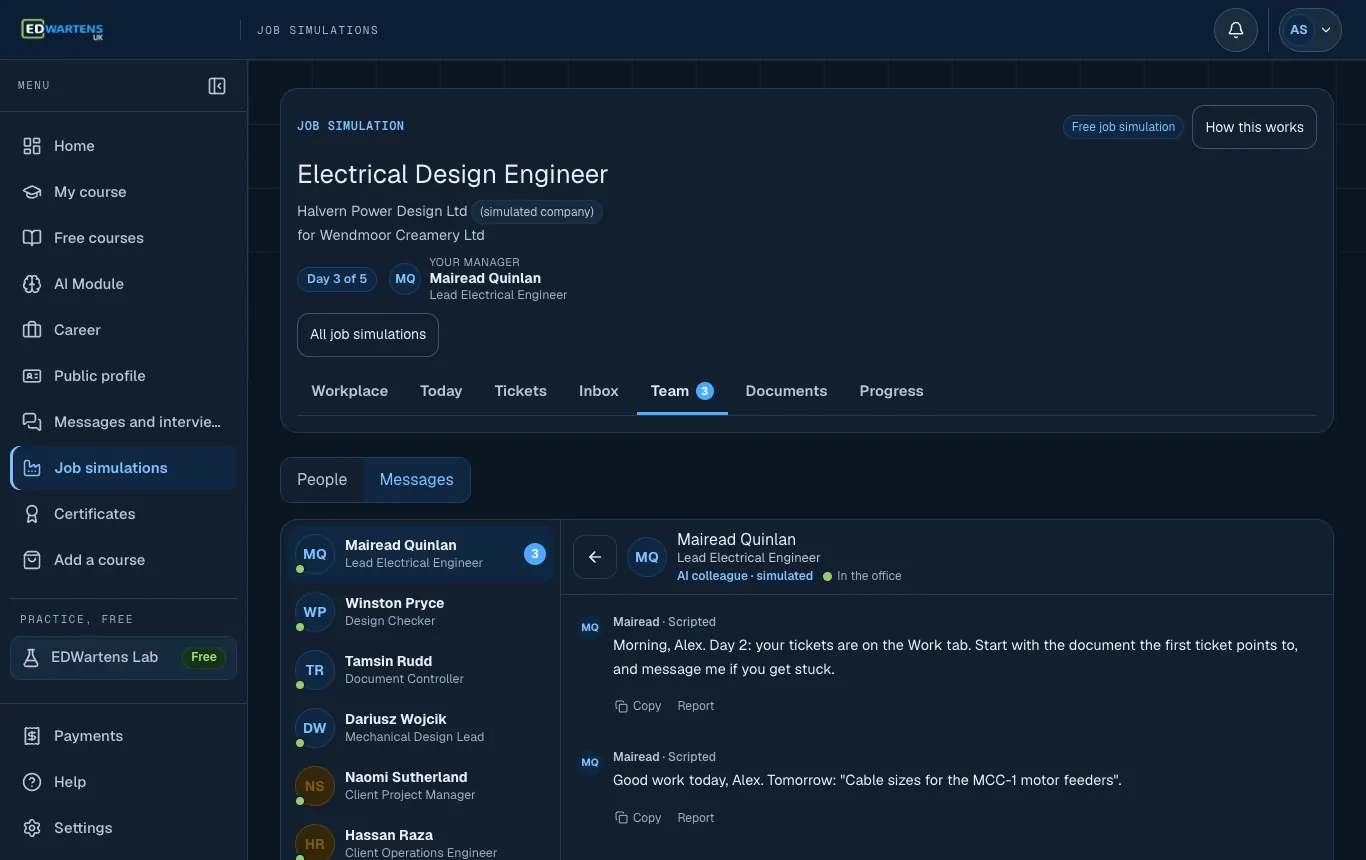Click the Settings gear icon
This screenshot has height=860, width=1366.
pos(32,828)
